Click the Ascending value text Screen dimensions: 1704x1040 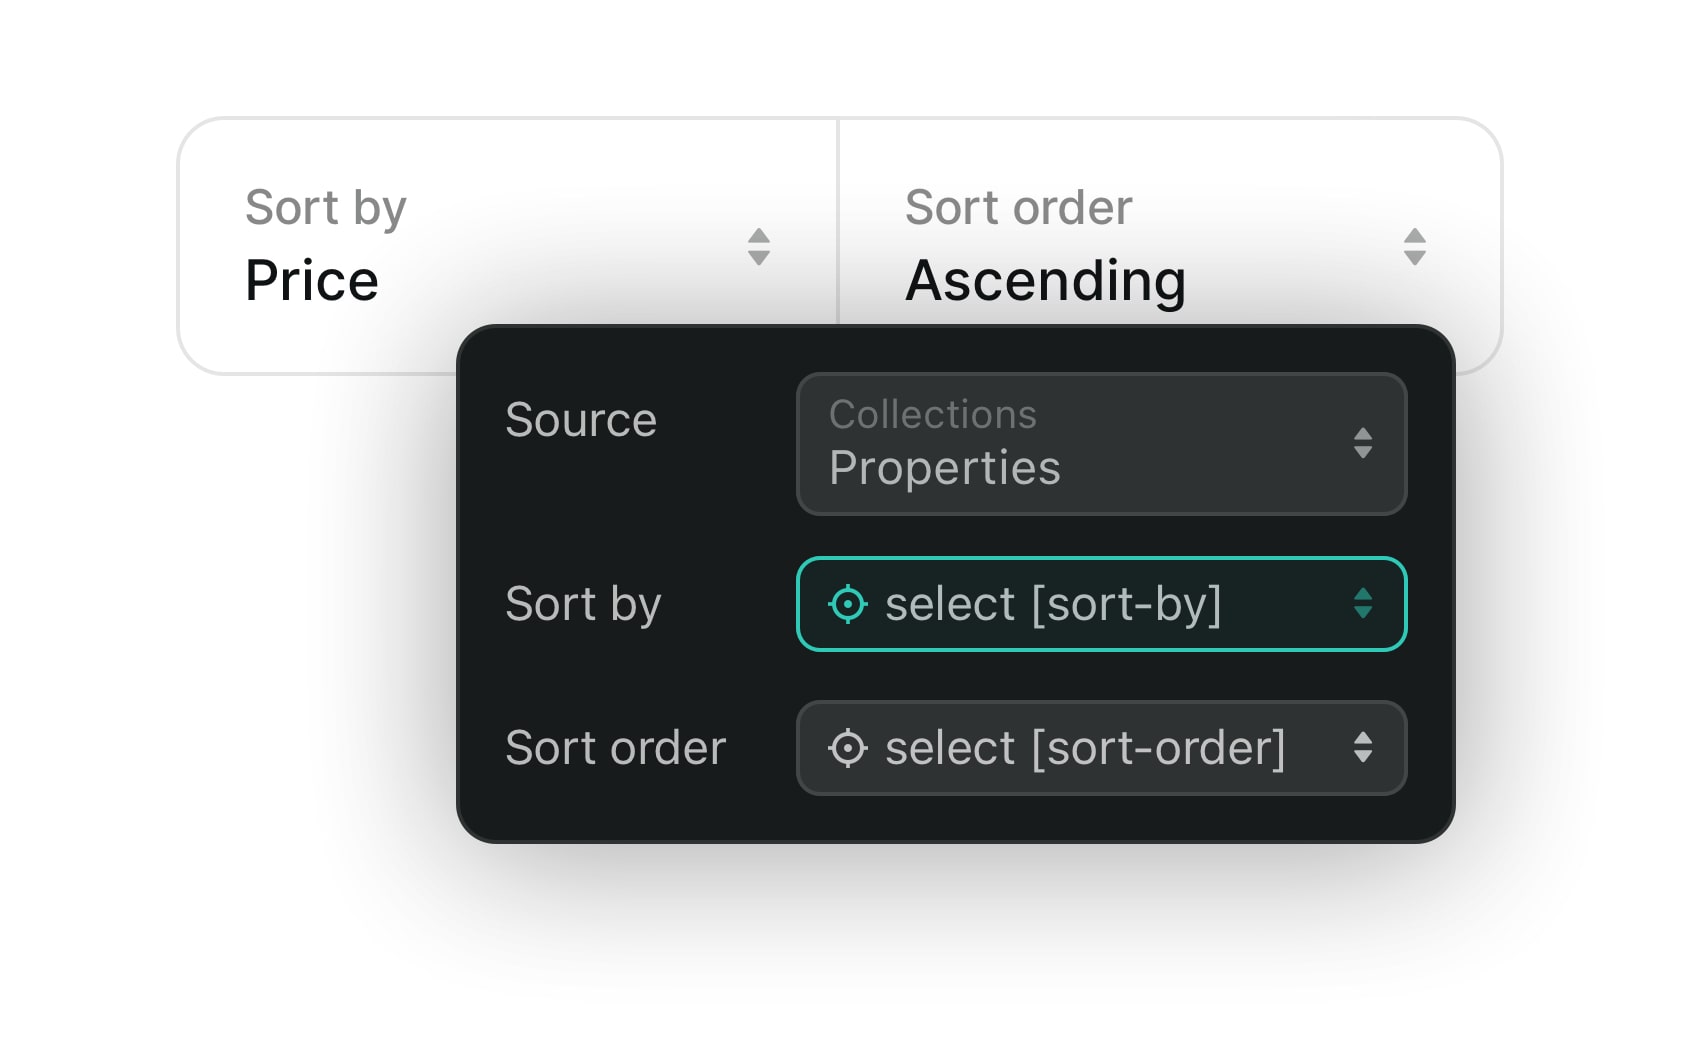coord(1045,281)
